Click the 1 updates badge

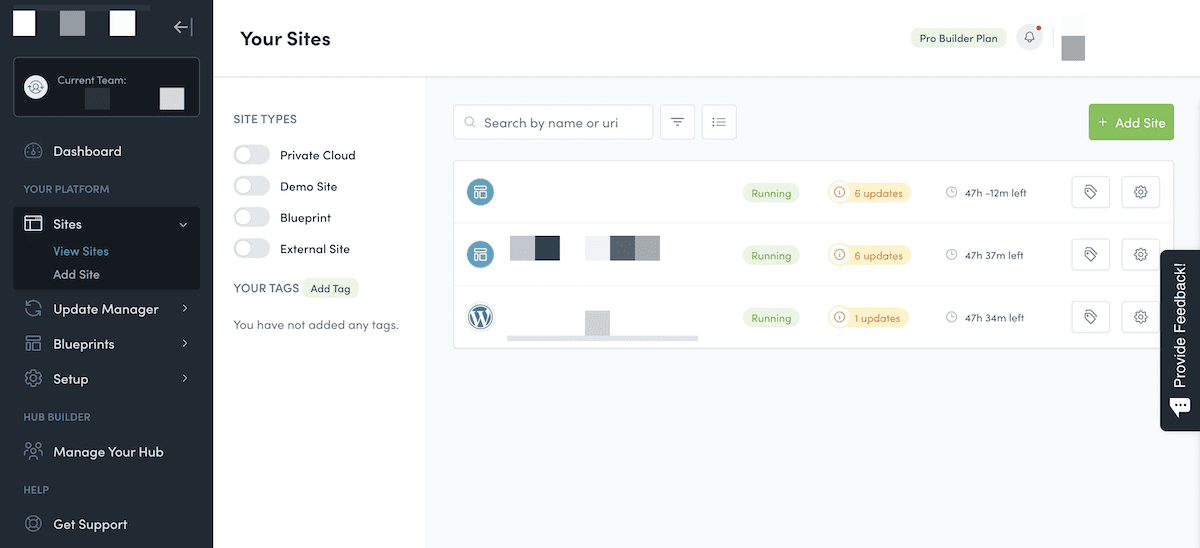tap(870, 318)
